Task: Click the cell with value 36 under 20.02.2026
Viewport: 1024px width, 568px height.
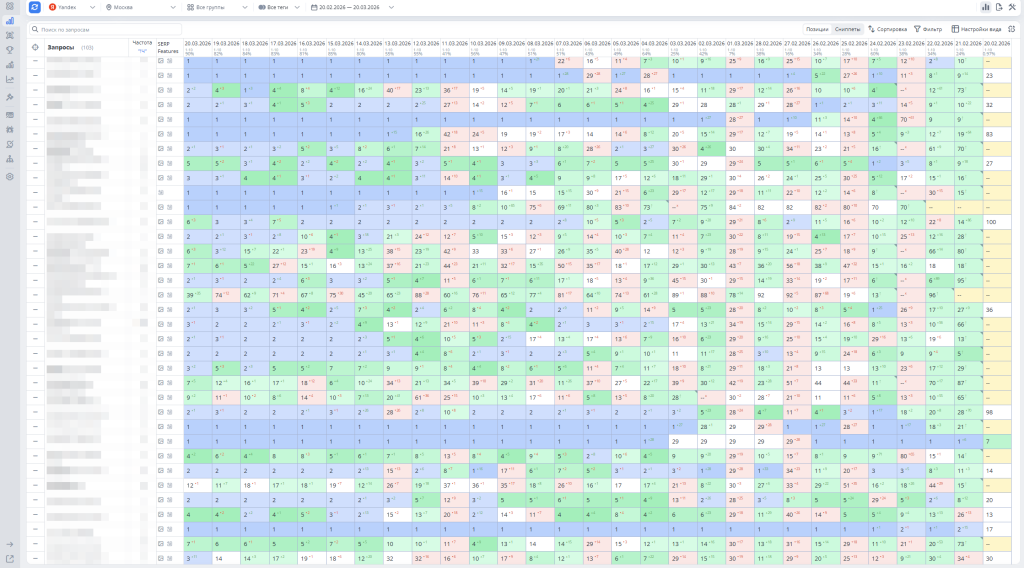Action: [997, 309]
